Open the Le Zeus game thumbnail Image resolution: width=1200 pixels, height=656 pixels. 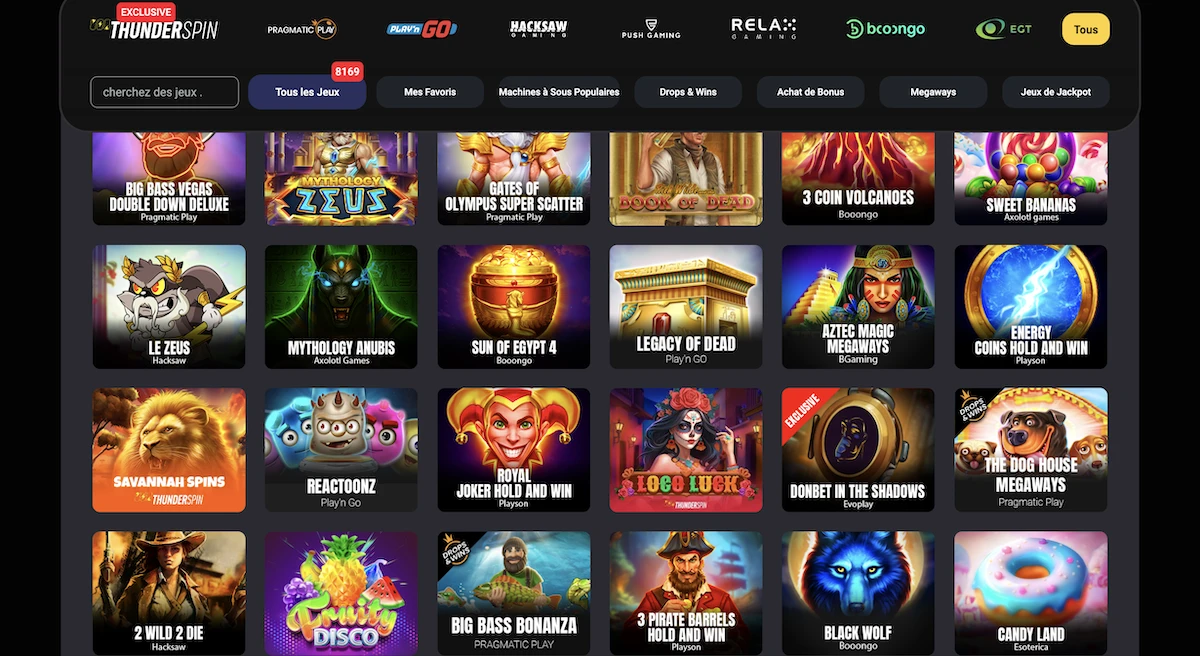point(169,307)
